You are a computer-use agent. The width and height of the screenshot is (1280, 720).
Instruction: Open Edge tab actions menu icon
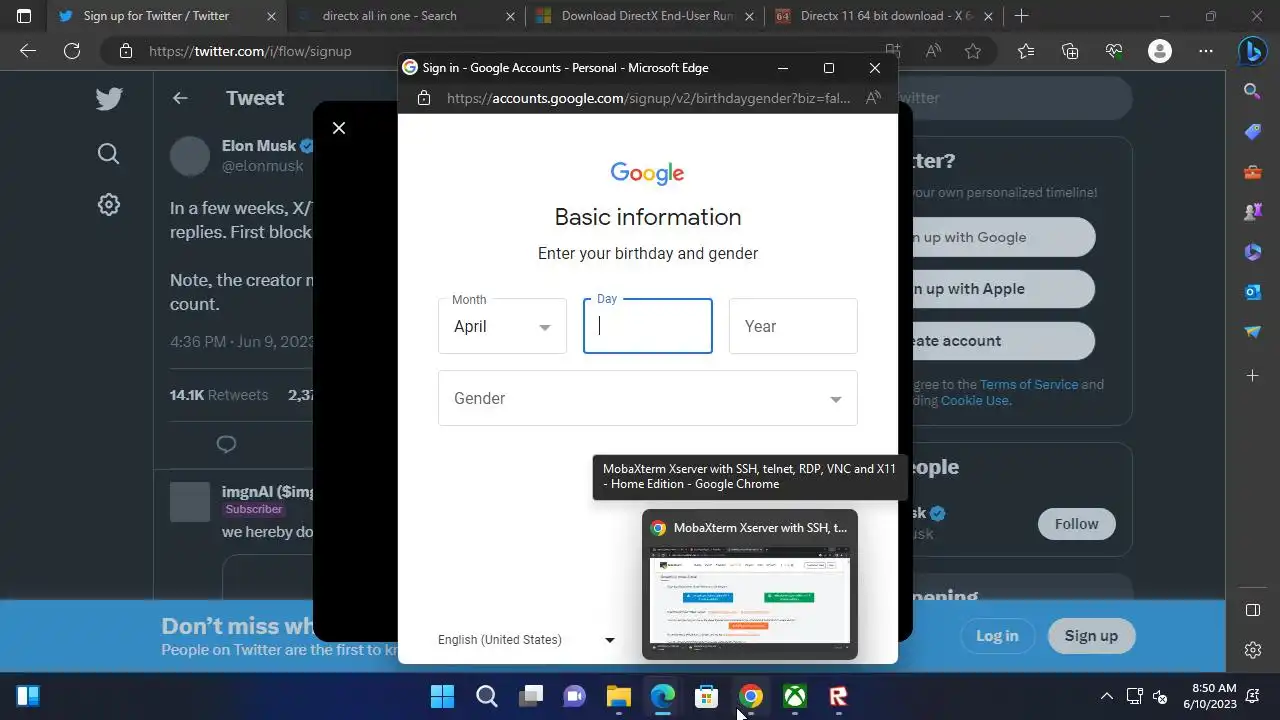click(x=24, y=16)
